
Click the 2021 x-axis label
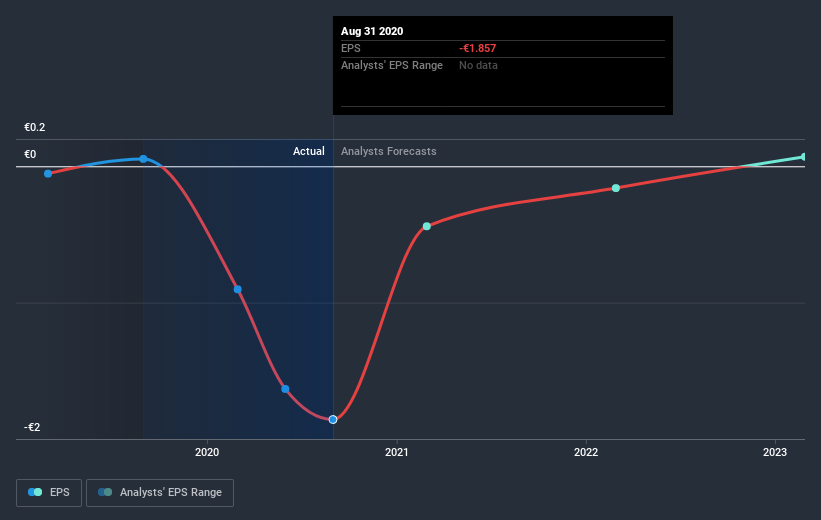tap(396, 452)
